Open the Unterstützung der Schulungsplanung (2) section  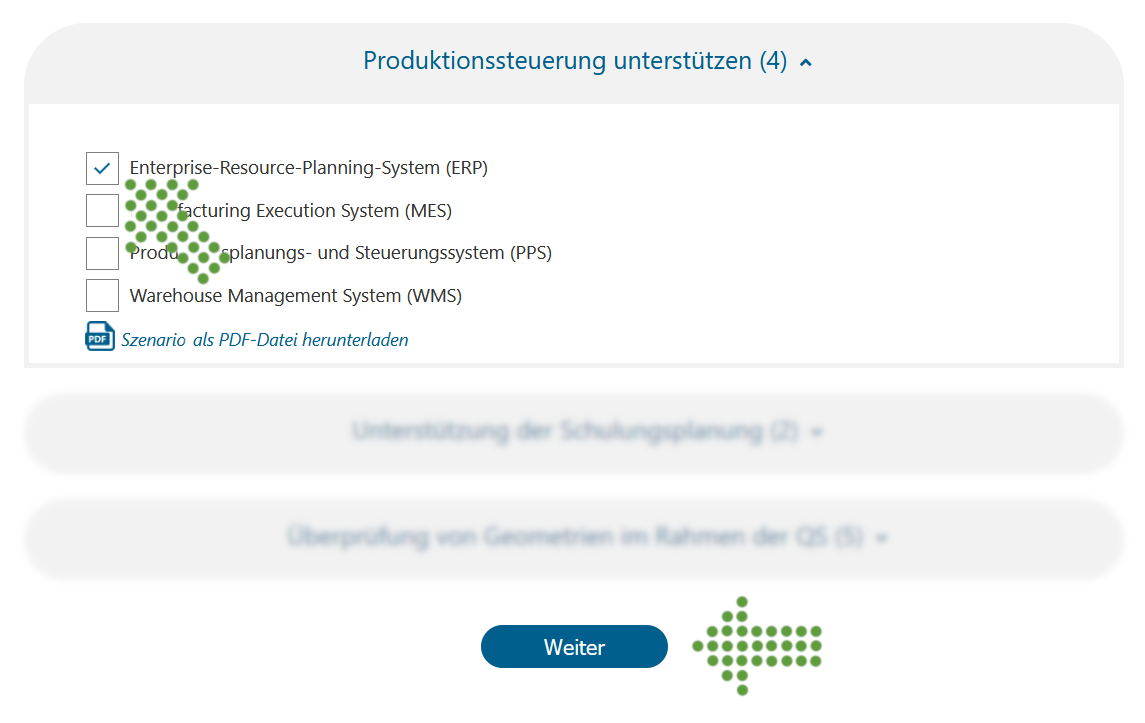[x=575, y=431]
